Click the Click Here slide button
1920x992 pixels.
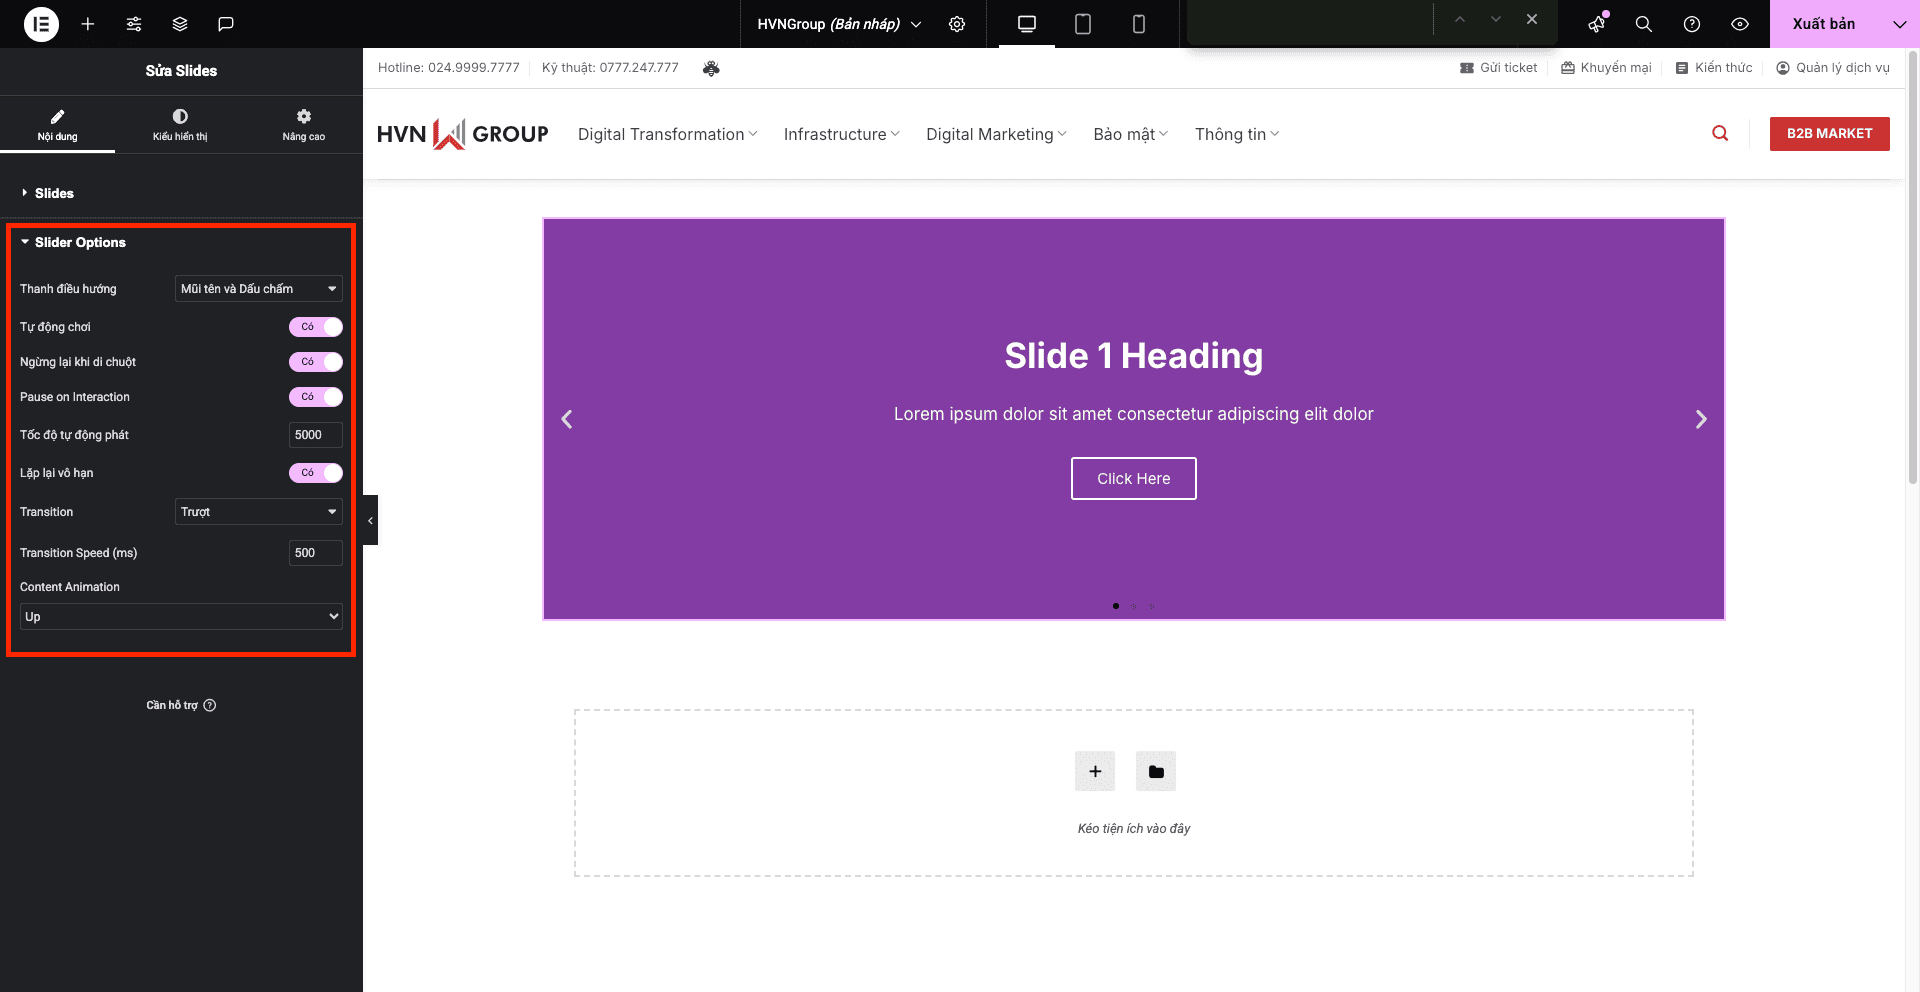click(x=1133, y=479)
